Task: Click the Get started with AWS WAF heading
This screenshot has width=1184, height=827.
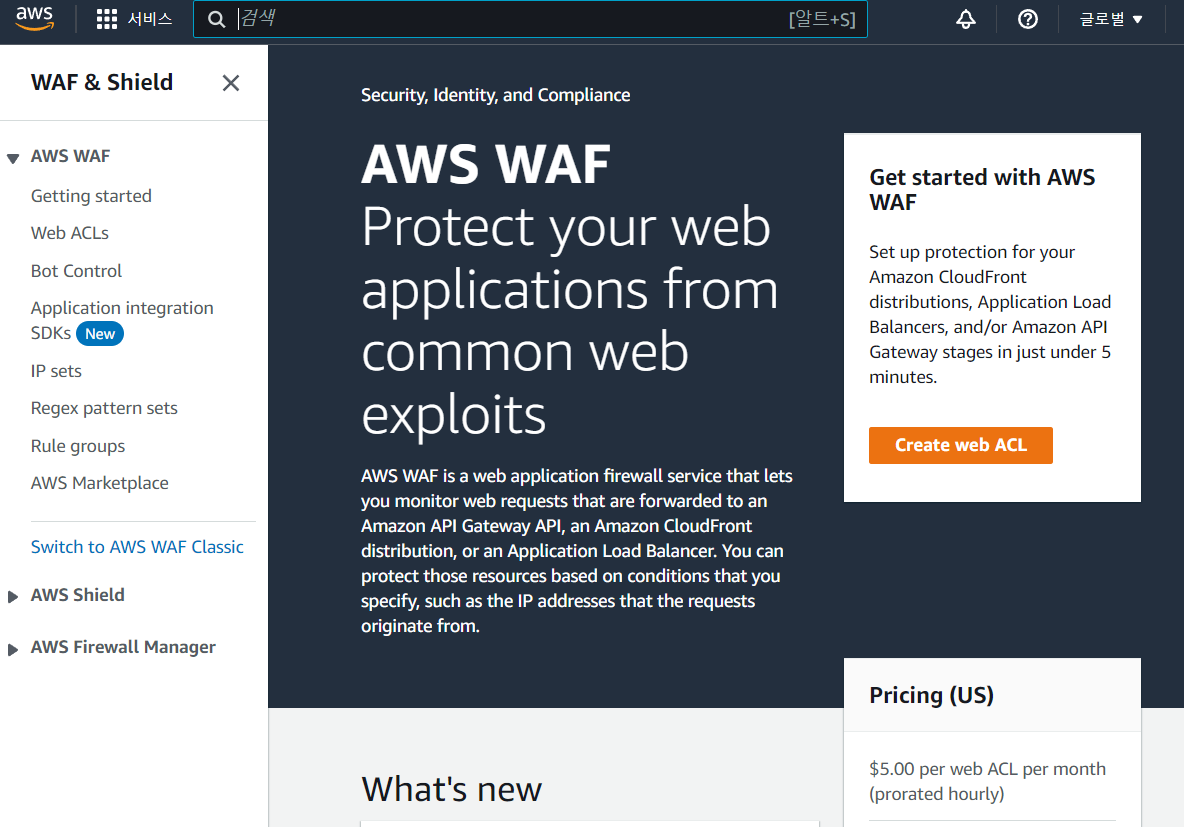Action: [982, 190]
